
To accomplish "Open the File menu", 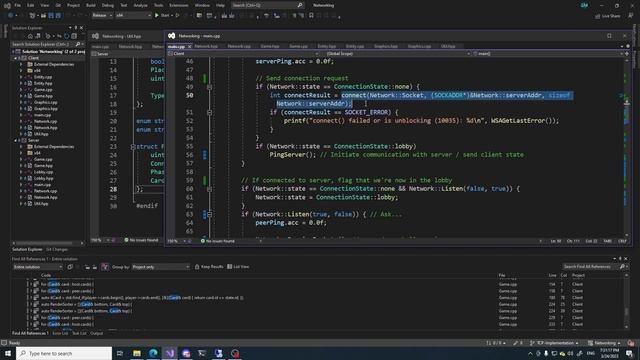I will coord(17,5).
